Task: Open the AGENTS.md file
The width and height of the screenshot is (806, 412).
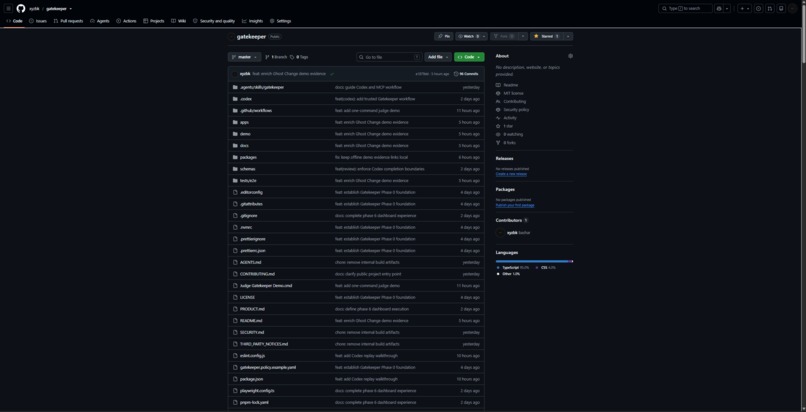Action: point(250,263)
